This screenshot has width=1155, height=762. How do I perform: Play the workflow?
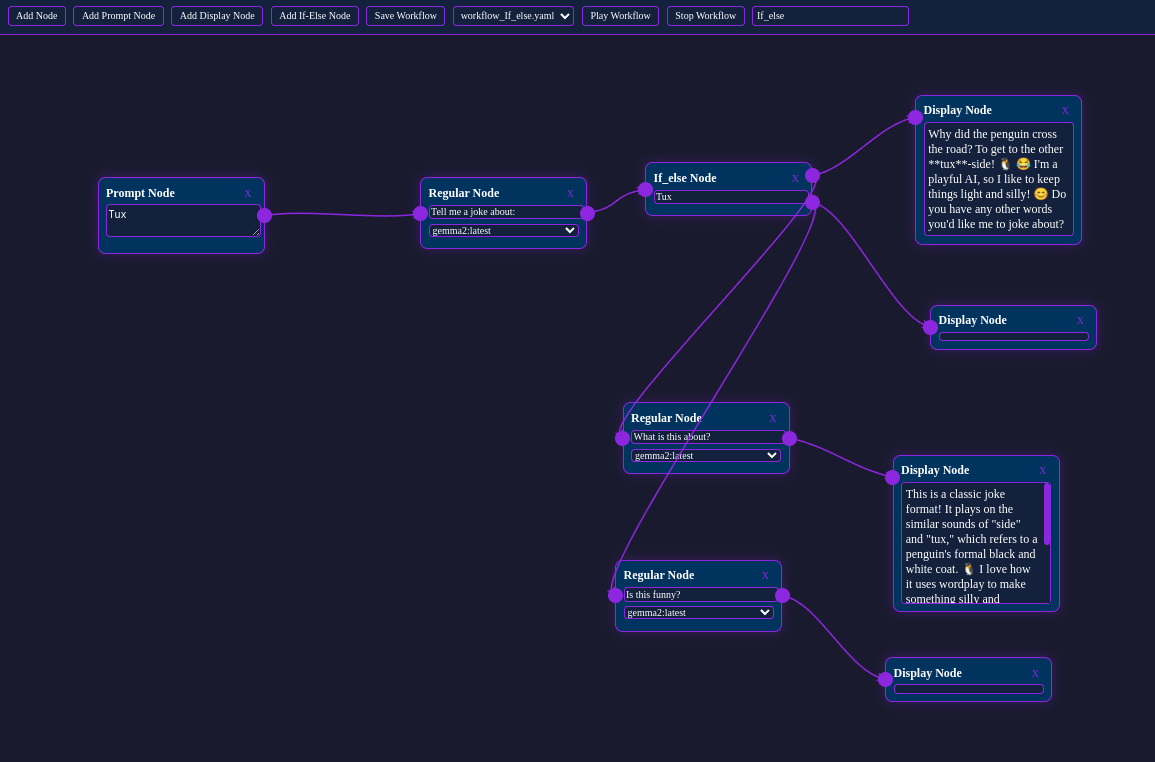tap(620, 15)
